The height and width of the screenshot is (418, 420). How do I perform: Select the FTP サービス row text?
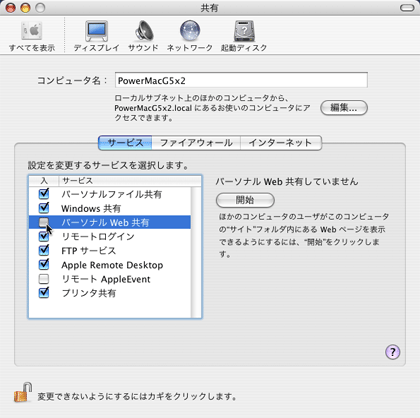coord(88,251)
